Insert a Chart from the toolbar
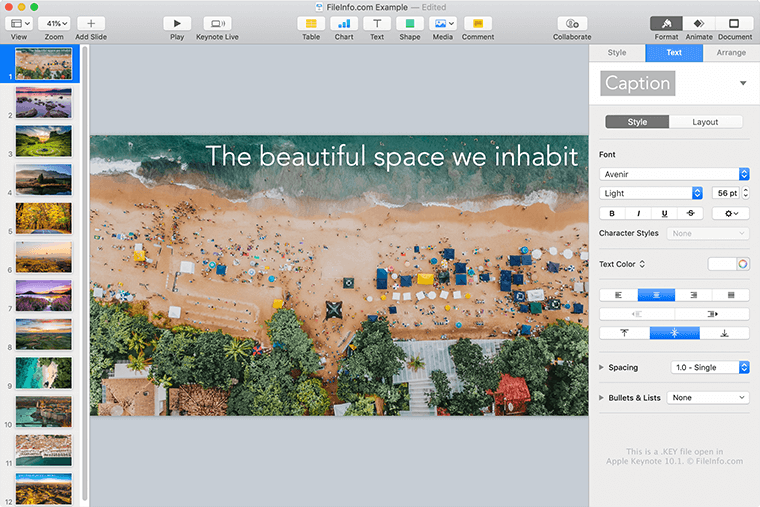The width and height of the screenshot is (760, 507). [x=344, y=23]
